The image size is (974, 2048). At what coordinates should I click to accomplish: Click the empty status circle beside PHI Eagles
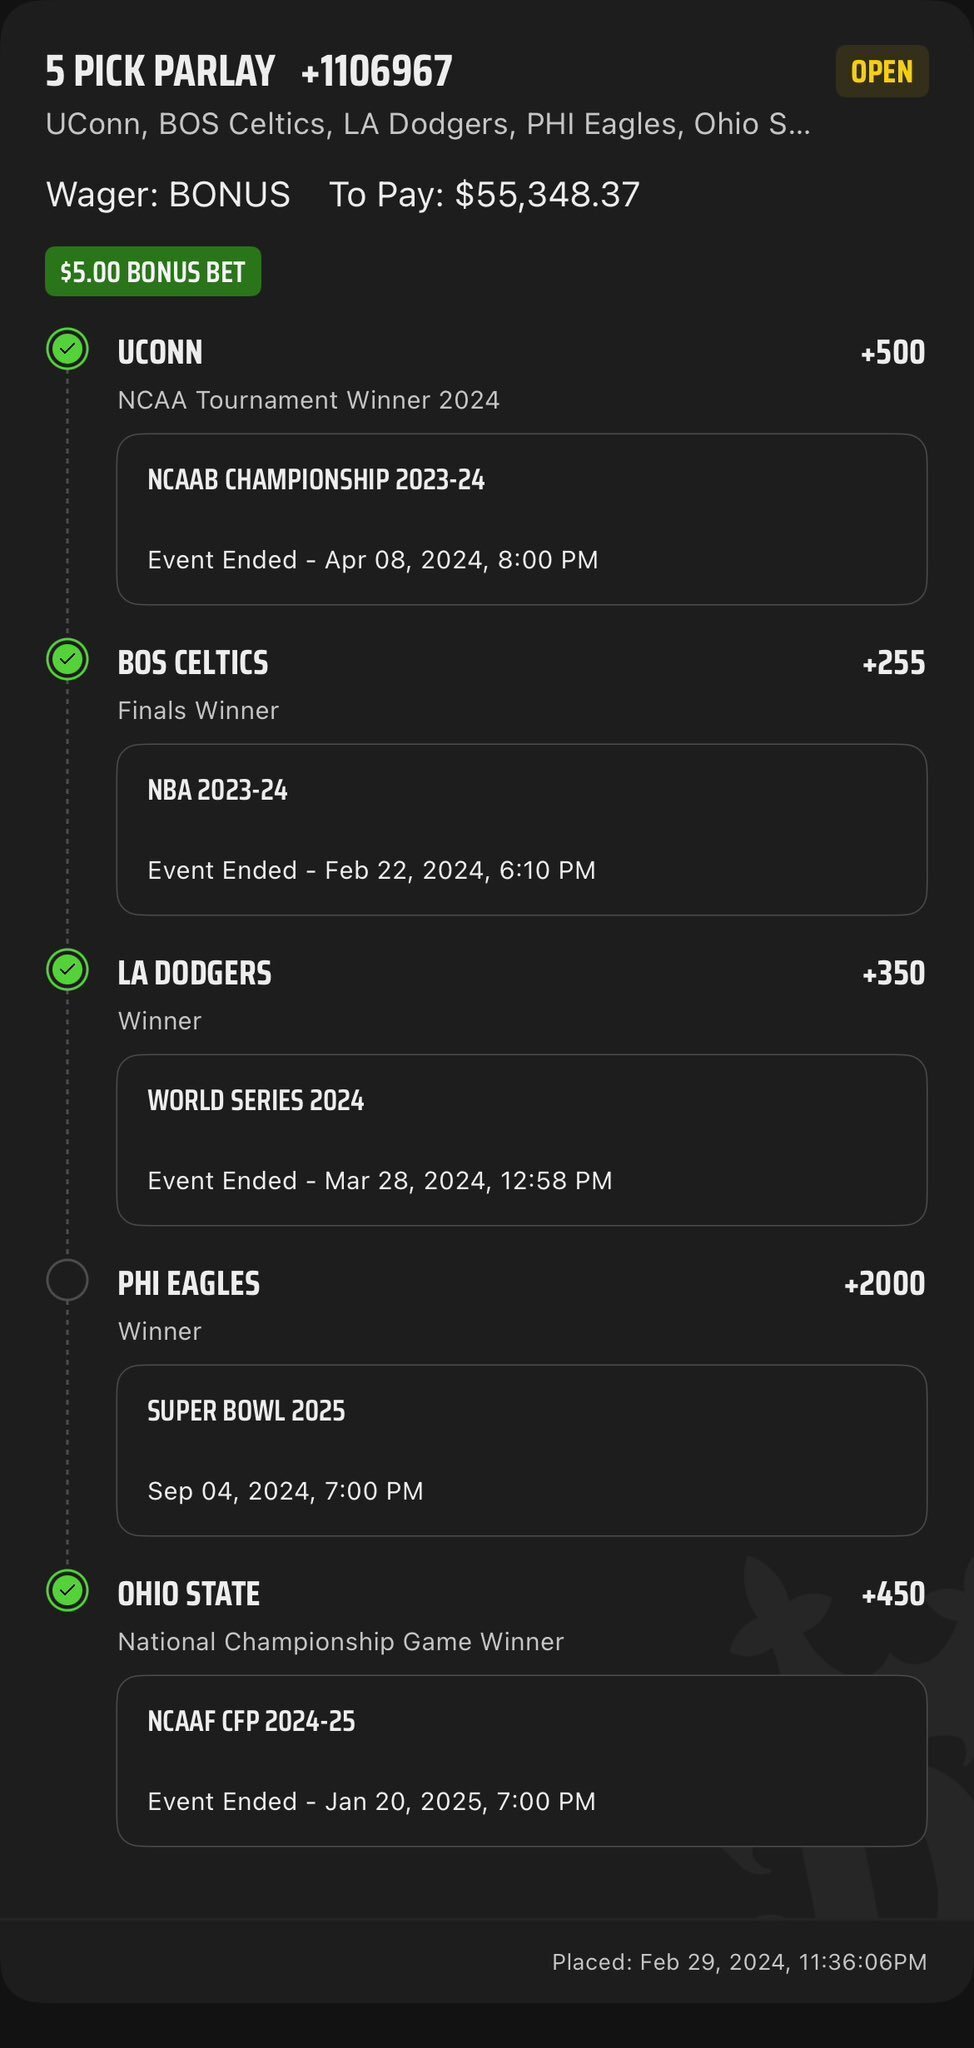[68, 1280]
